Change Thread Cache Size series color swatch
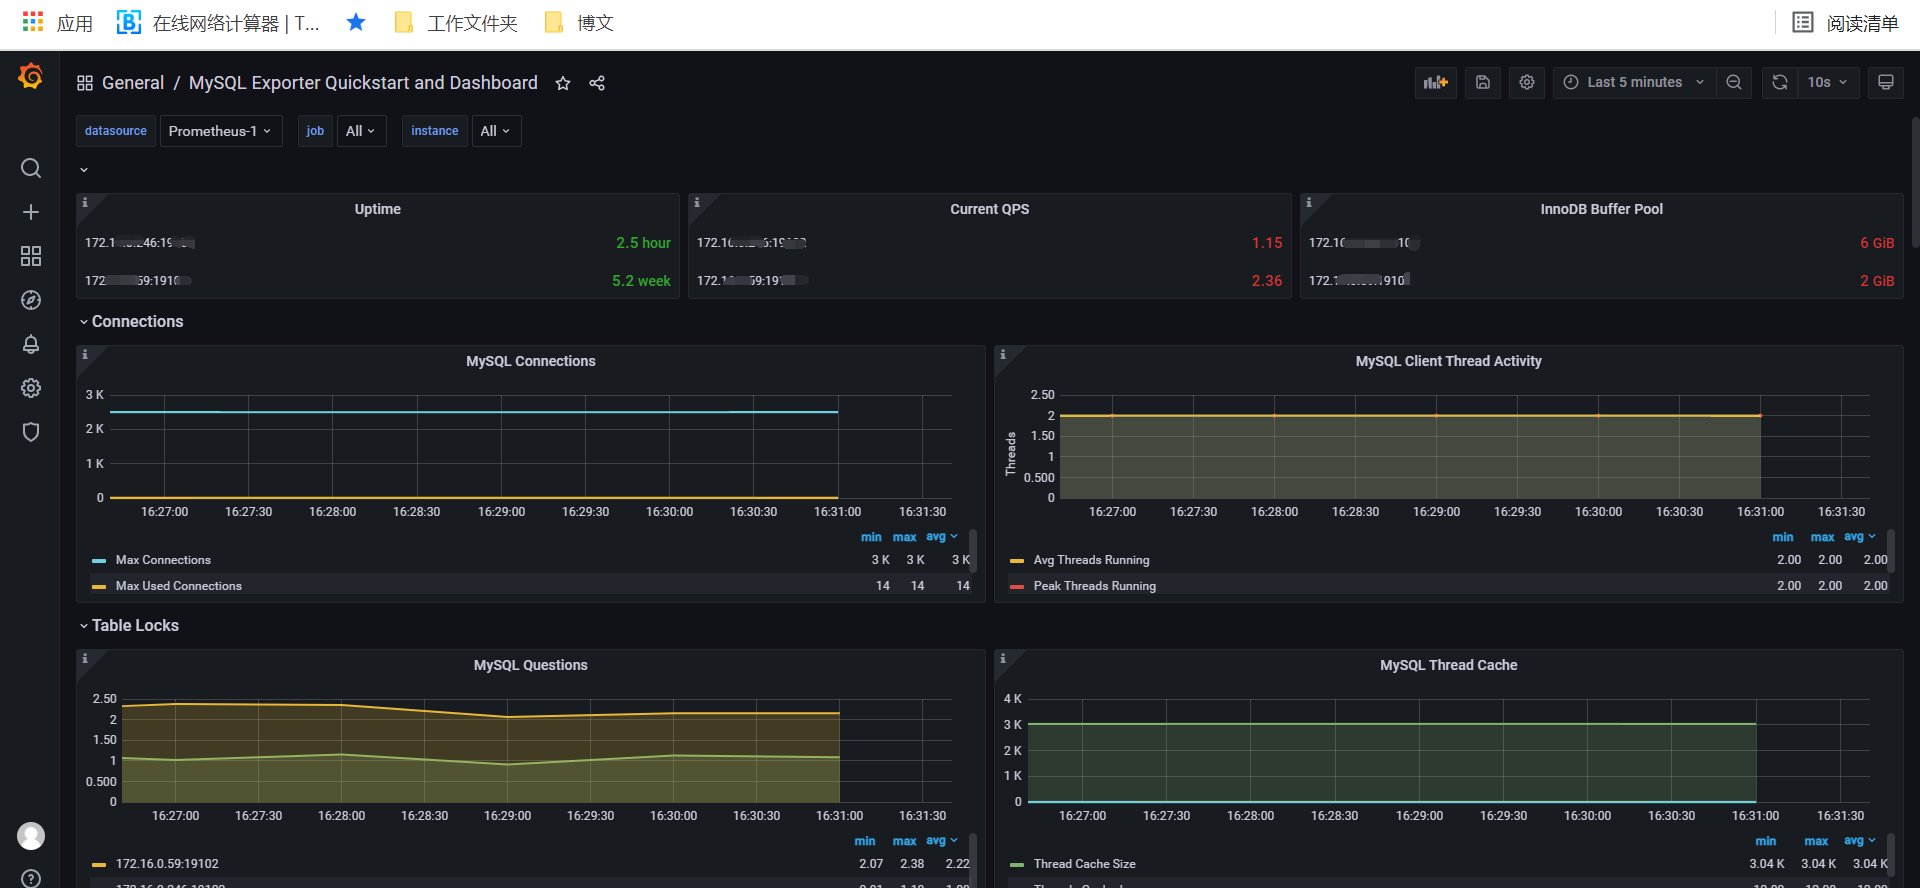This screenshot has width=1920, height=888. (x=1017, y=865)
